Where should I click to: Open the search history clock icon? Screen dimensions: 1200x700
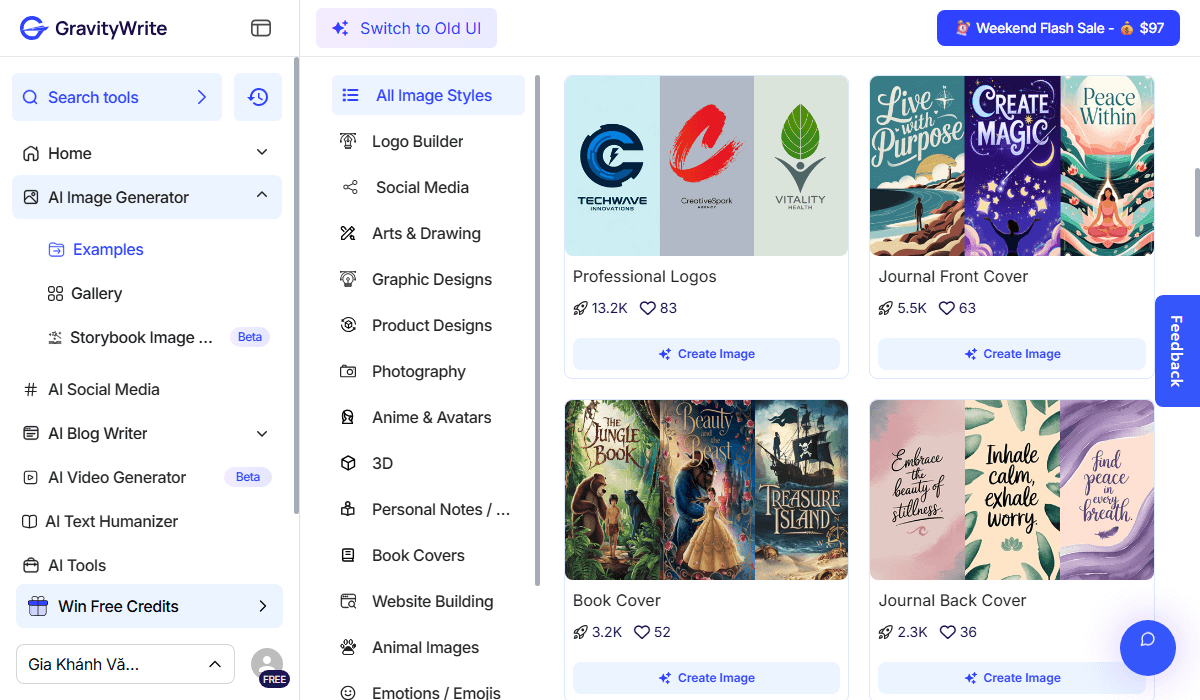(x=258, y=97)
